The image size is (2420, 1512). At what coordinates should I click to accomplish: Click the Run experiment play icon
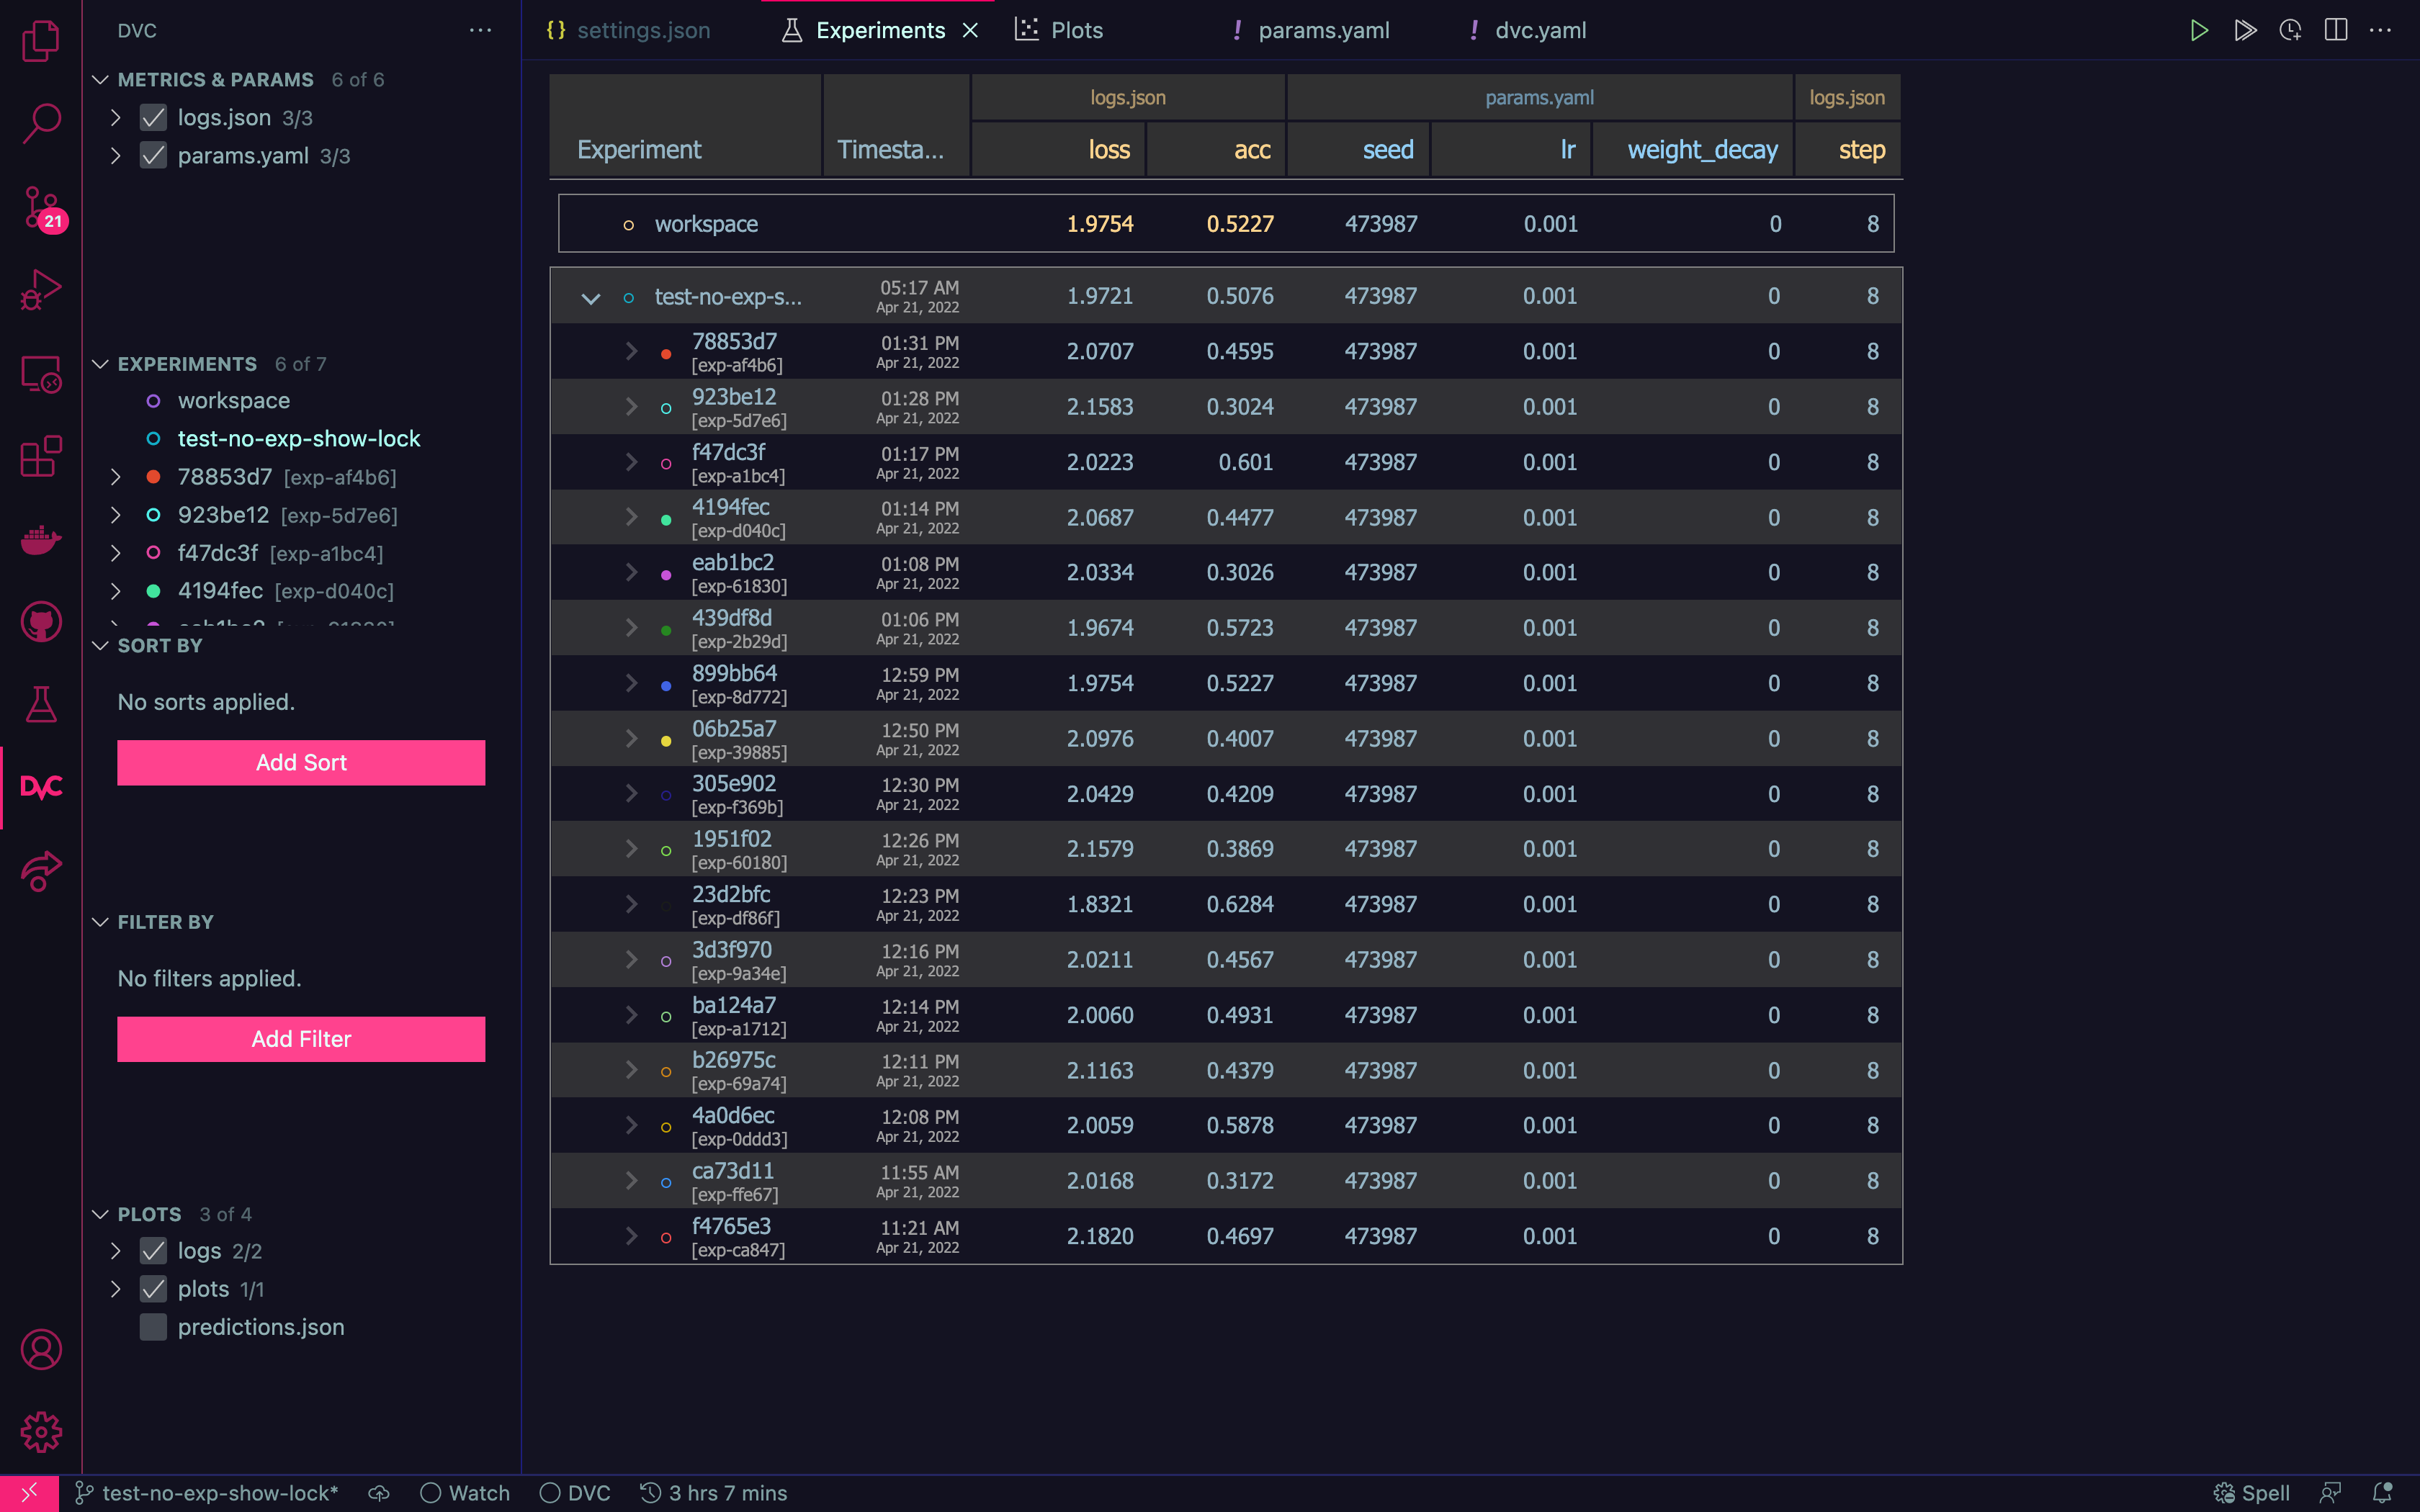click(2198, 30)
